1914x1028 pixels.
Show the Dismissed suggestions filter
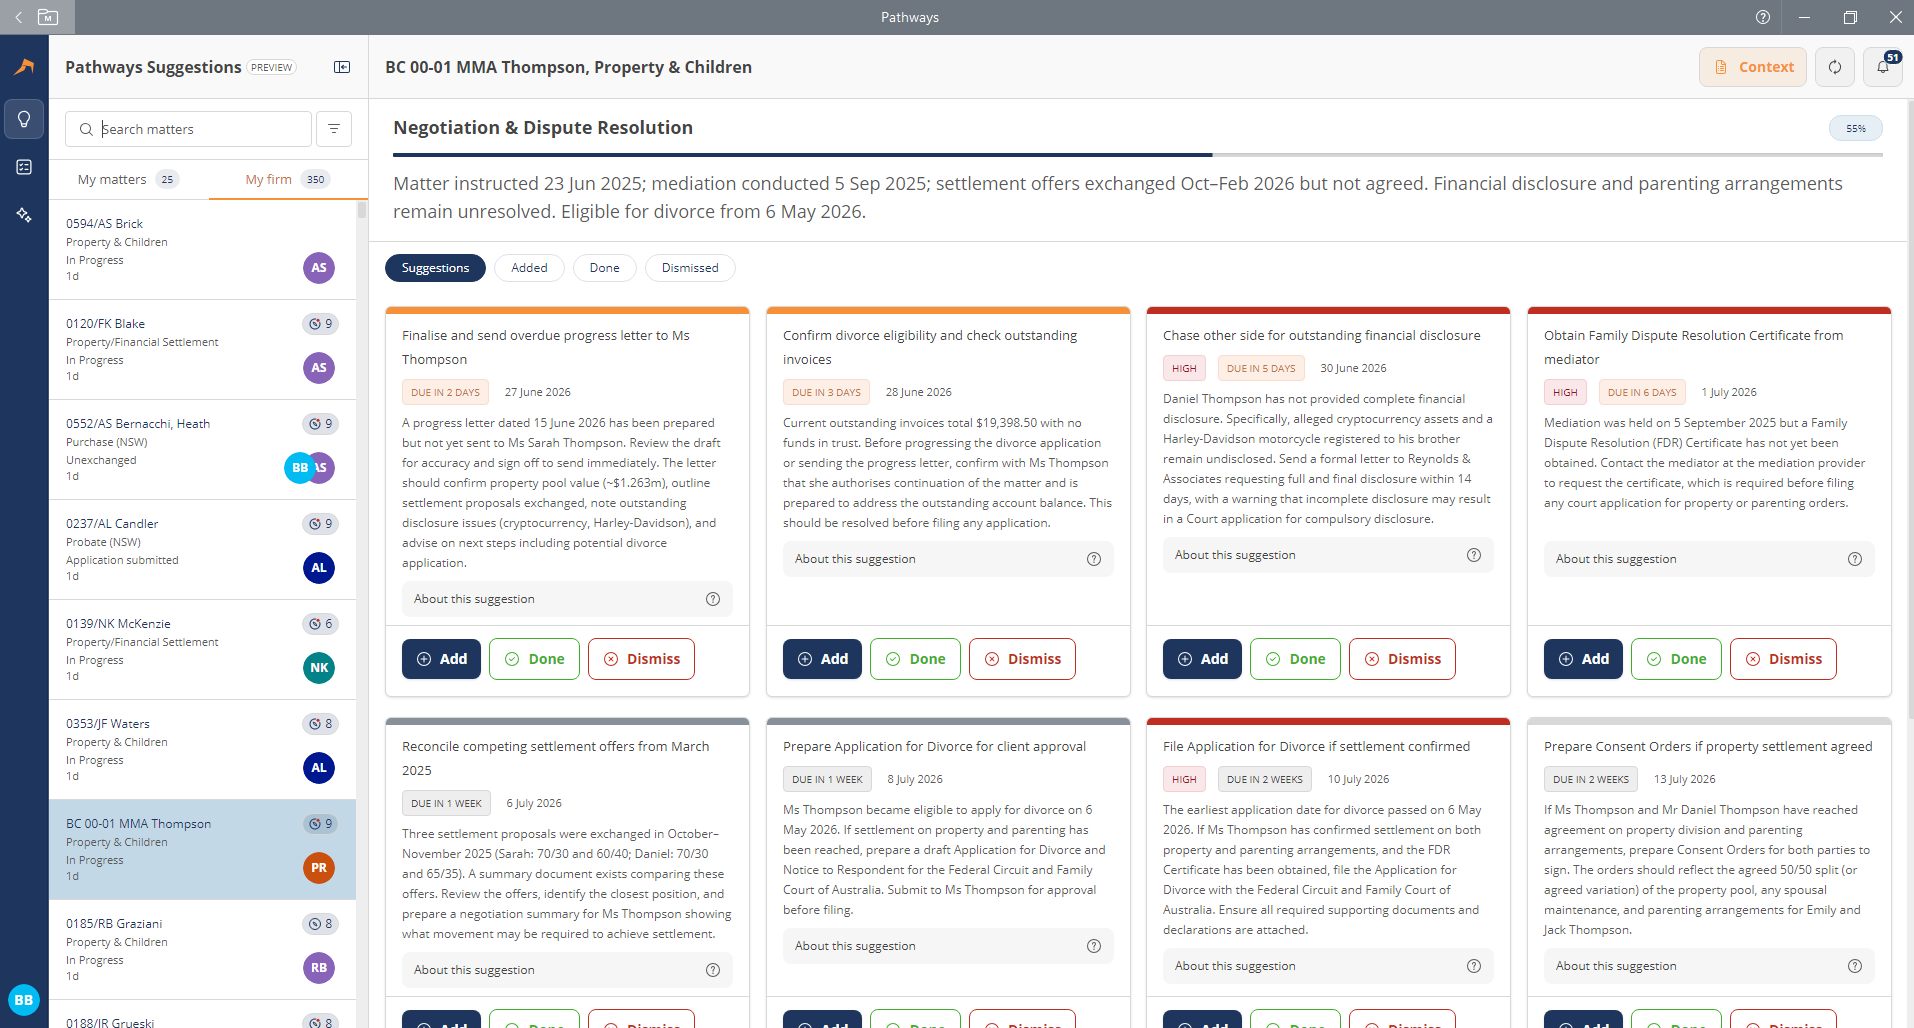coord(690,268)
